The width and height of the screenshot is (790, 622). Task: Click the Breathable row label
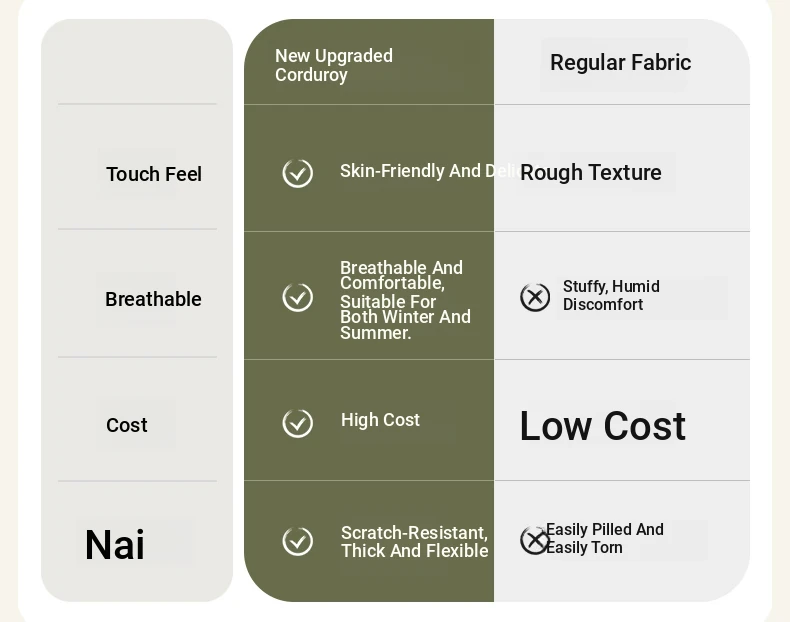click(153, 299)
